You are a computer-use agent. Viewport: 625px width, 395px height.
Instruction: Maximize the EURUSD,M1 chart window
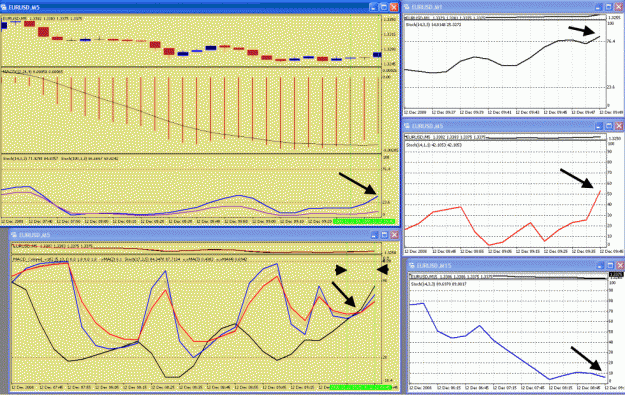[609, 7]
